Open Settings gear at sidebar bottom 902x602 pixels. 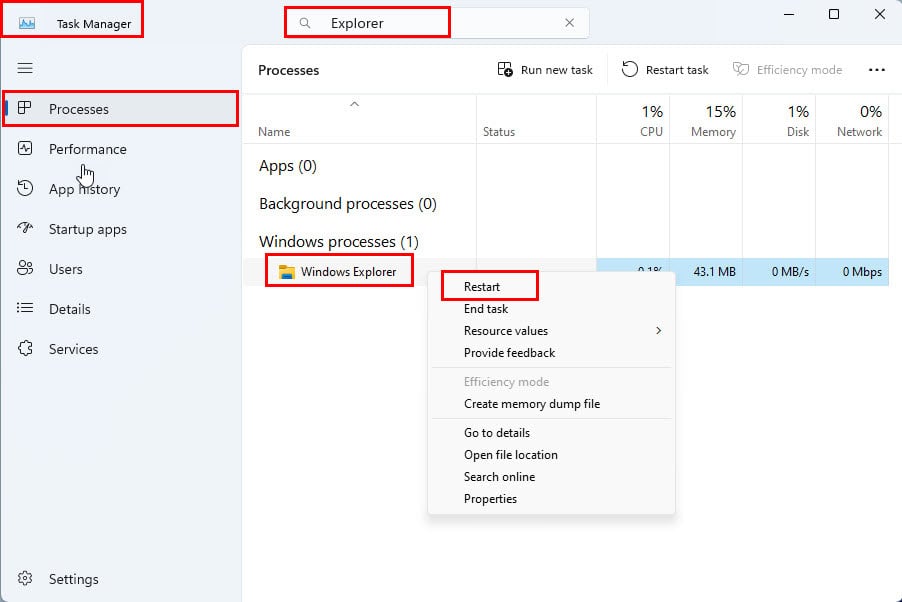[x=25, y=578]
